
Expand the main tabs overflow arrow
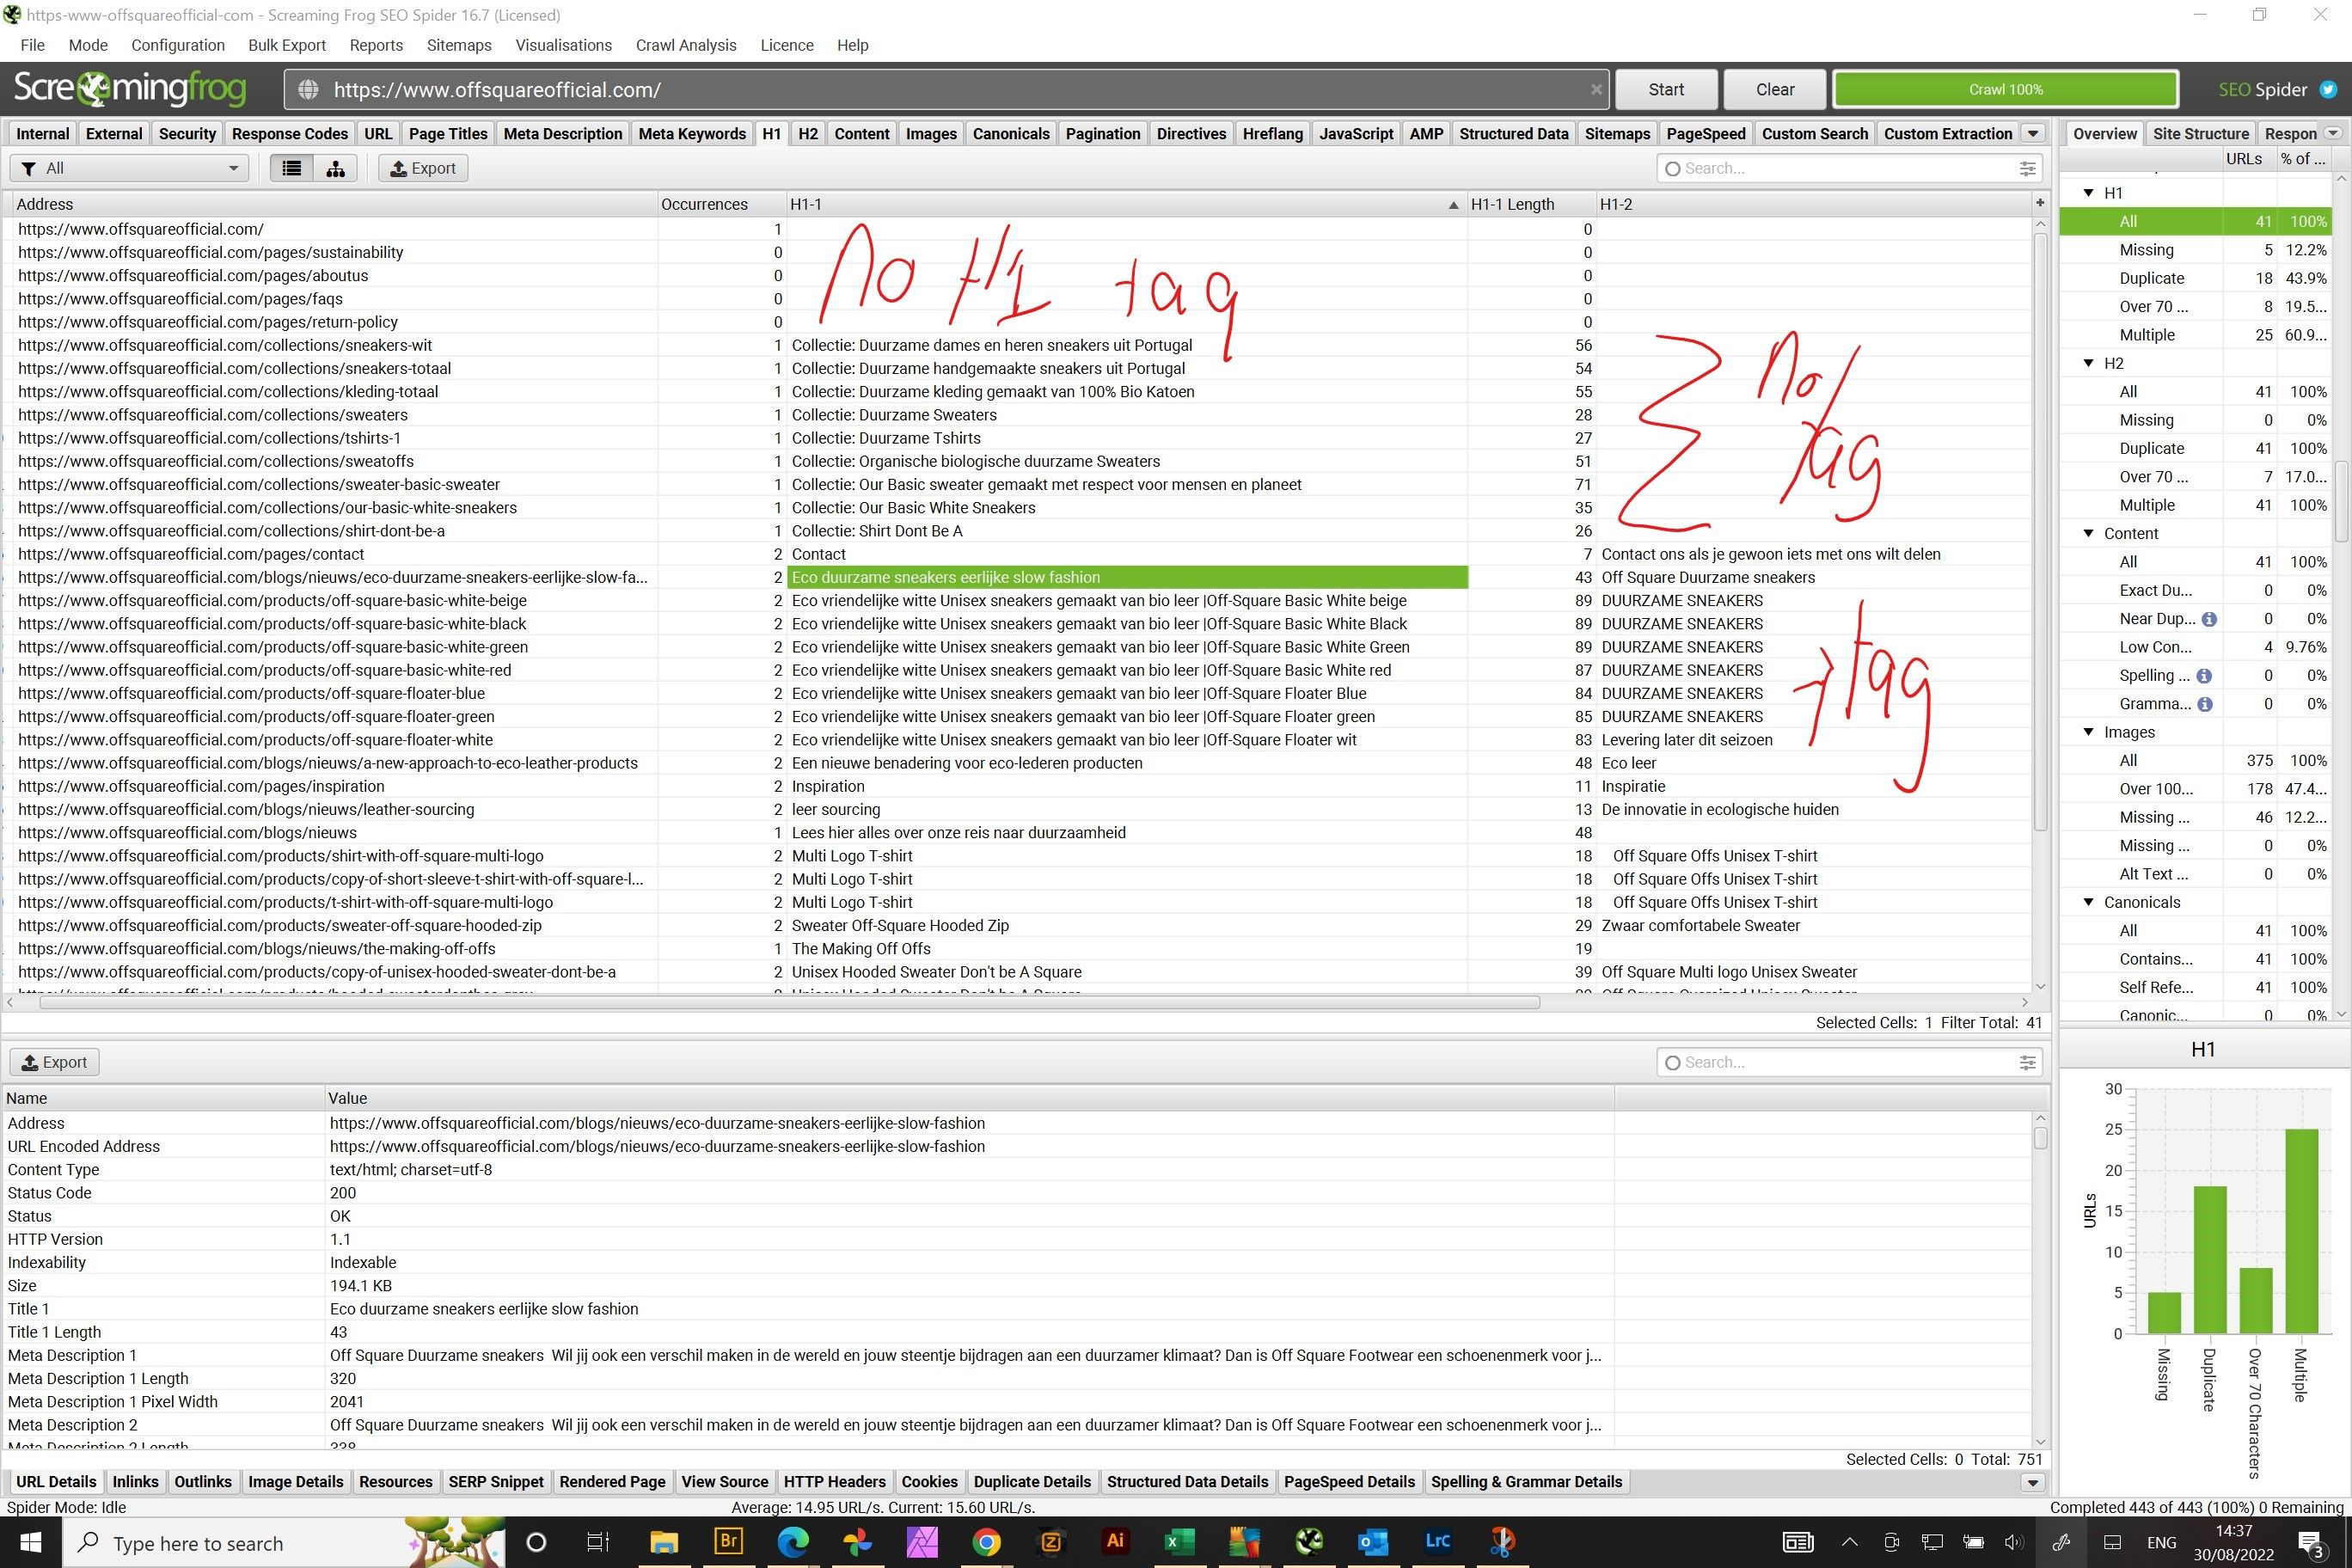point(2033,133)
